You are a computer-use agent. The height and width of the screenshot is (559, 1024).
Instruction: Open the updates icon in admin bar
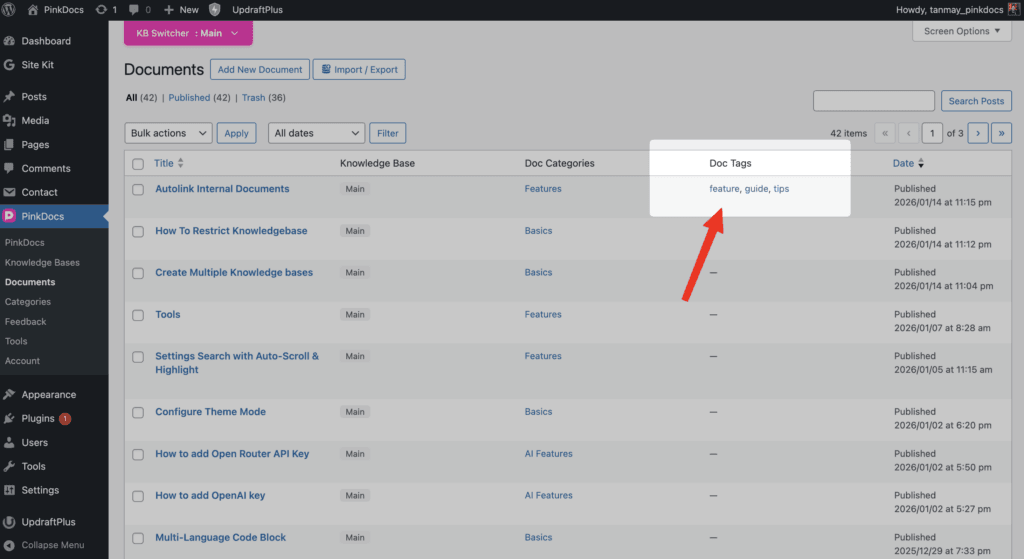[101, 10]
